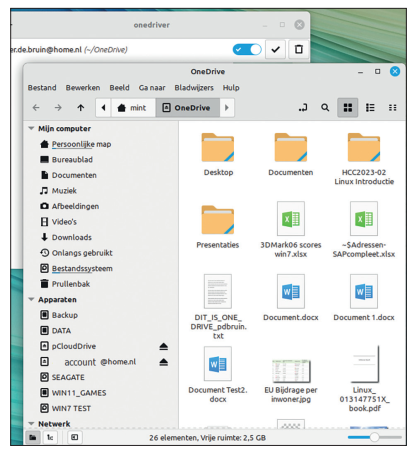Select ~$Adressen-SAPcompleet.xlsx file
408x450 pixels.
pyautogui.click(x=364, y=219)
